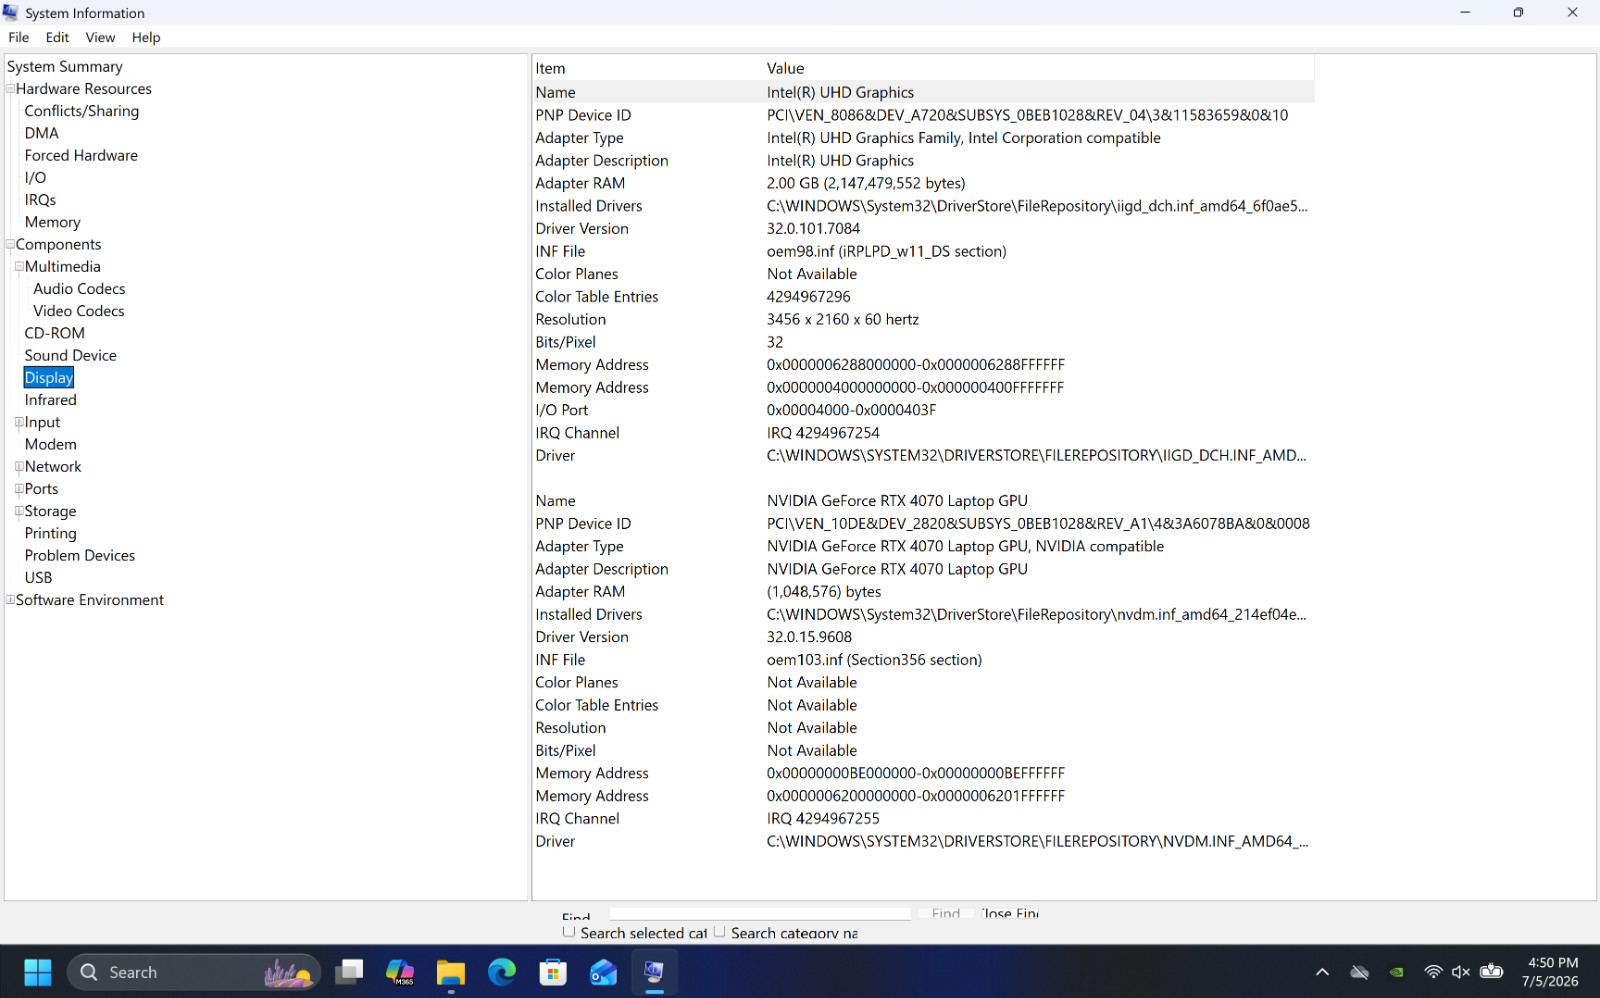Select System Summary in the tree
1600x998 pixels.
[x=65, y=66]
